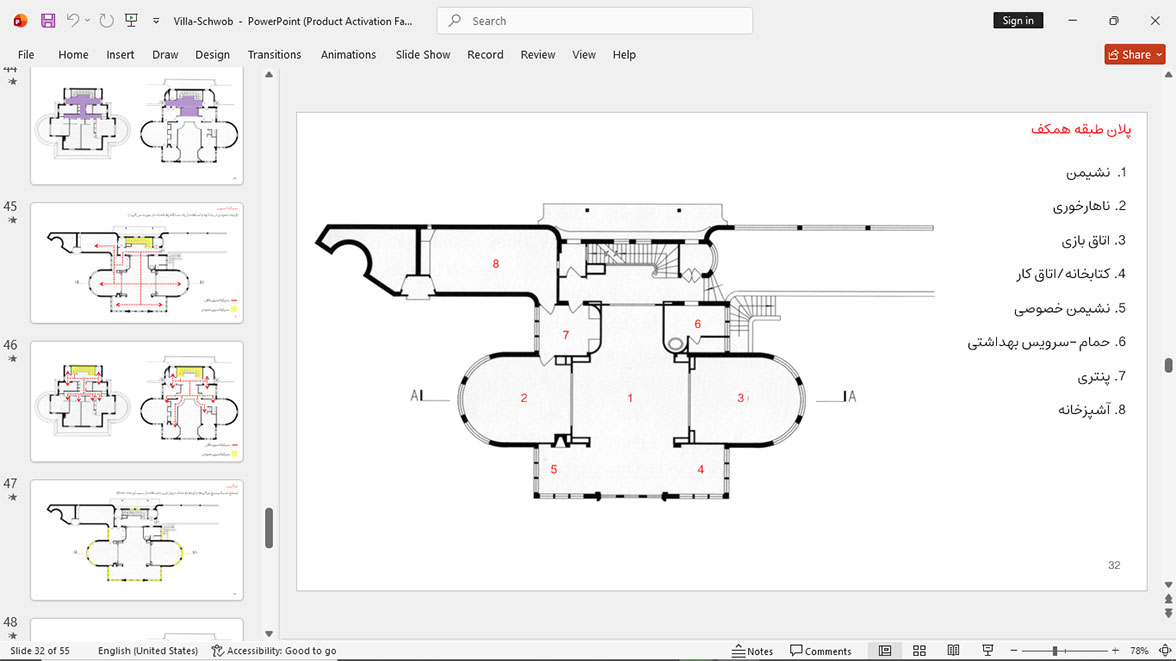Switch to the Home tab

tap(74, 55)
